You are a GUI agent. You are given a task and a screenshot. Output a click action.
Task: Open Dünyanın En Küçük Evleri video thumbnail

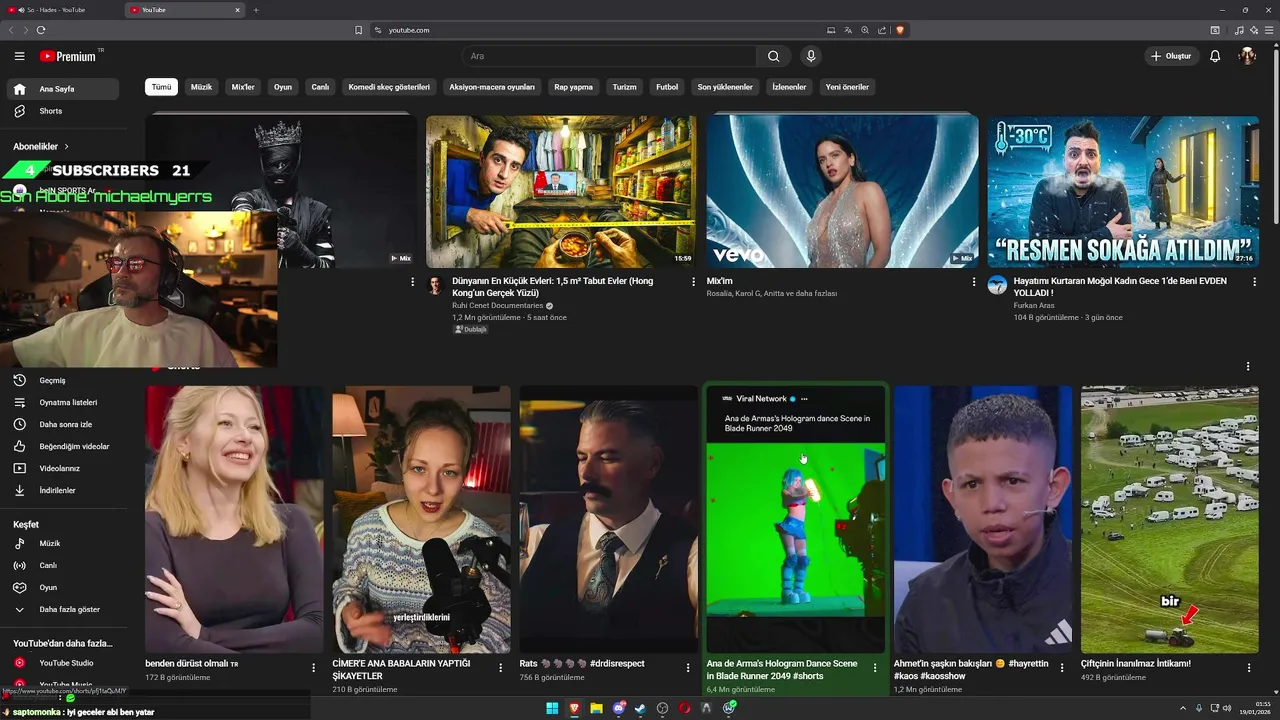[x=561, y=191]
